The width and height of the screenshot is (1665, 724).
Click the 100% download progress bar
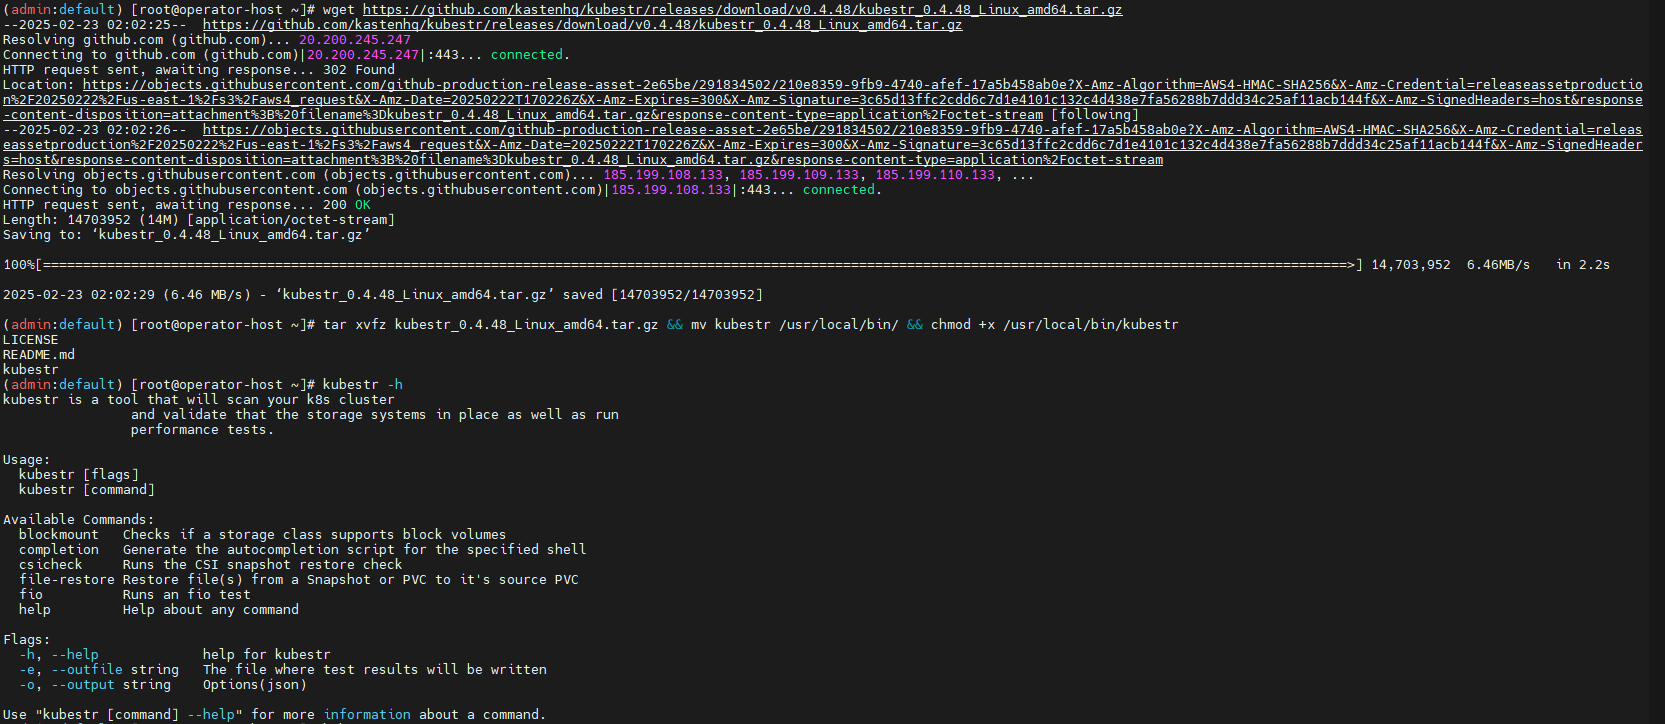[x=683, y=265]
